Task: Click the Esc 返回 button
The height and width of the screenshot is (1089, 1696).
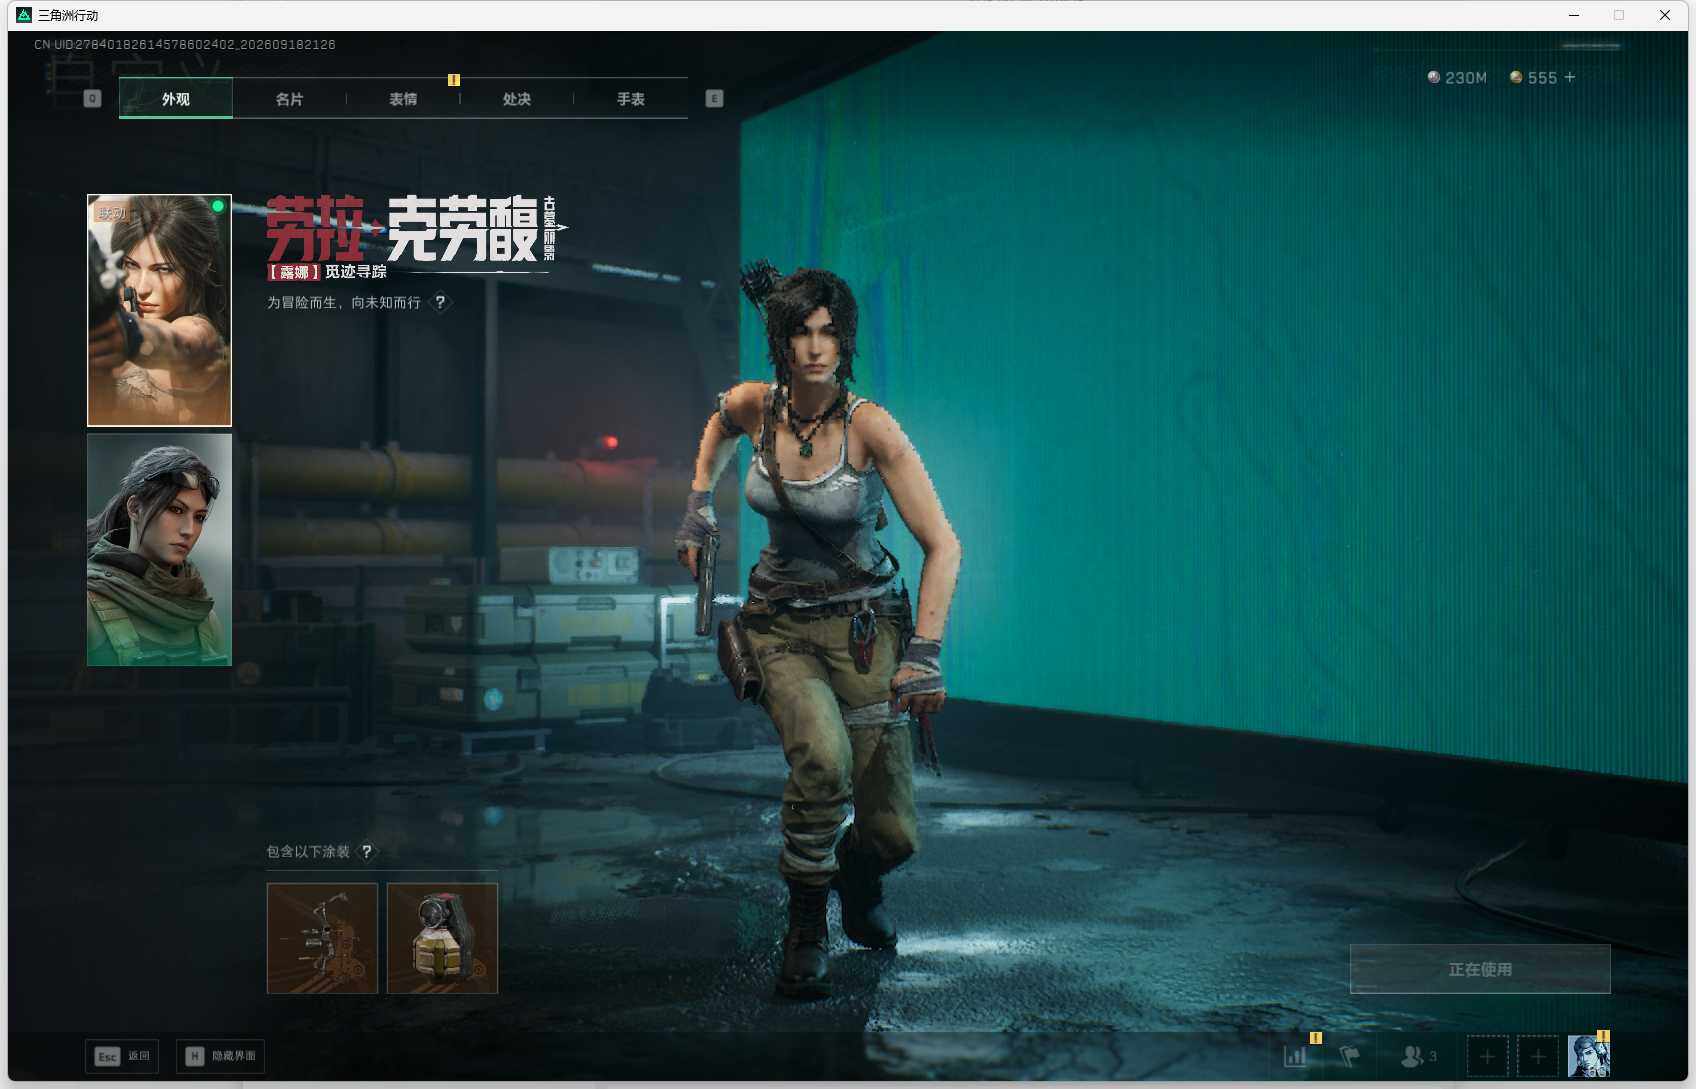Action: [x=122, y=1056]
